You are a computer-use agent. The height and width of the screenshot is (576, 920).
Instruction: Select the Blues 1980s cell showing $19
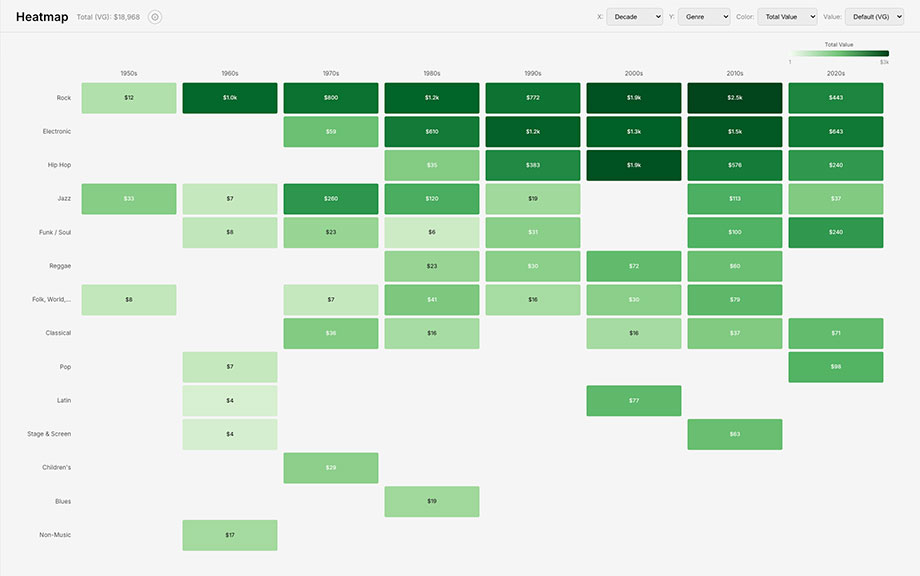point(431,501)
